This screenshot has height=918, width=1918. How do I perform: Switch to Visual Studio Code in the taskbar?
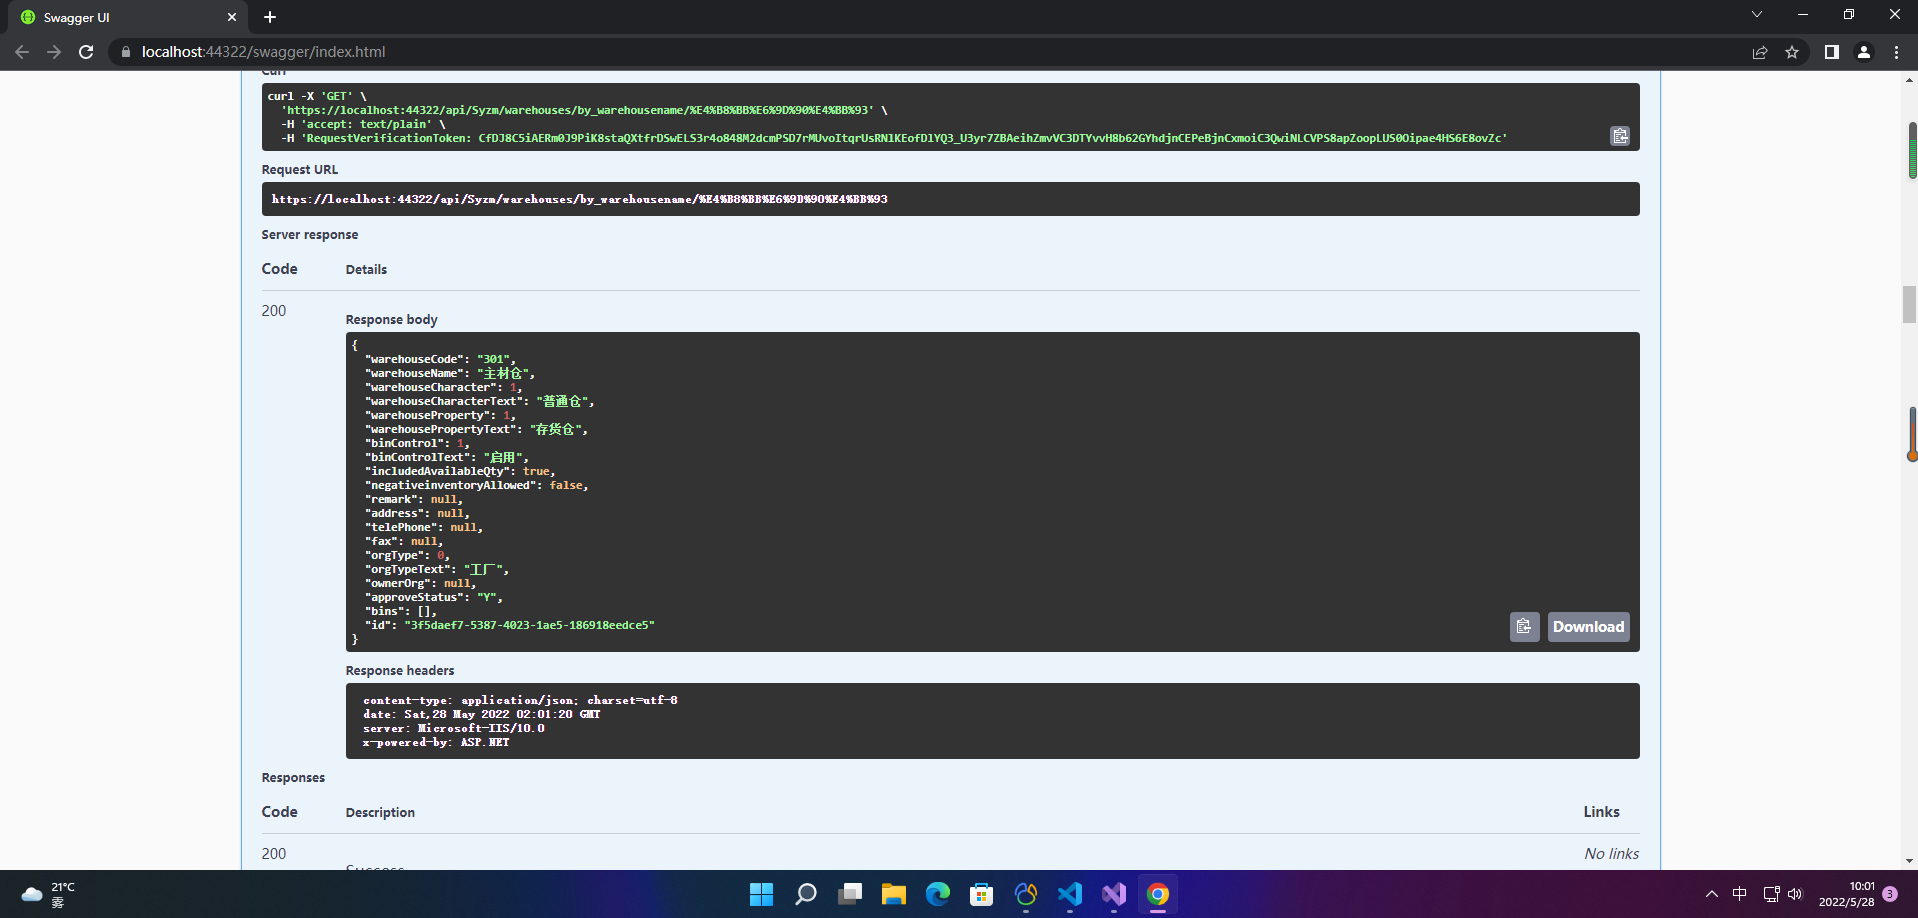[1070, 894]
